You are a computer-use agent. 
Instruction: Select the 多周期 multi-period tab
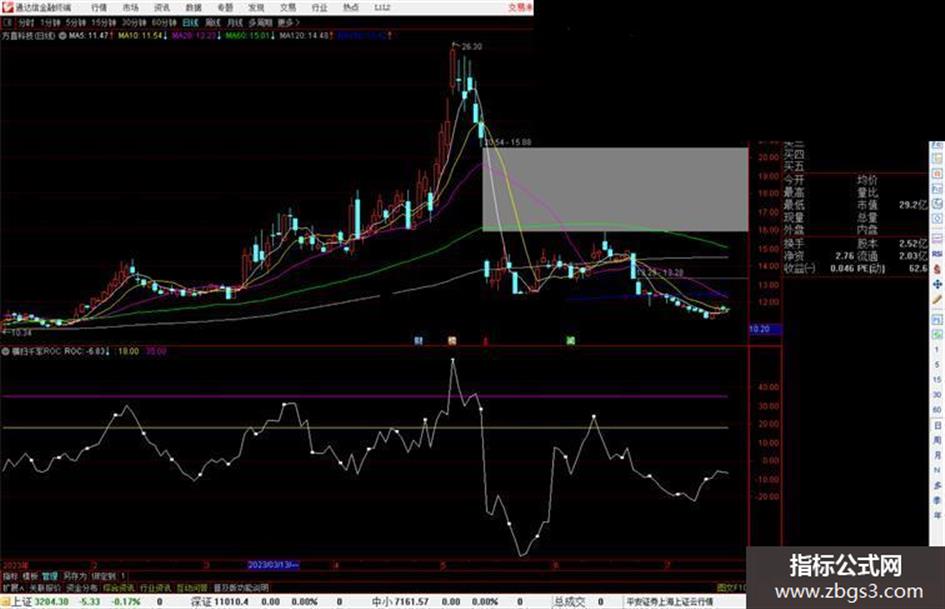[260, 22]
